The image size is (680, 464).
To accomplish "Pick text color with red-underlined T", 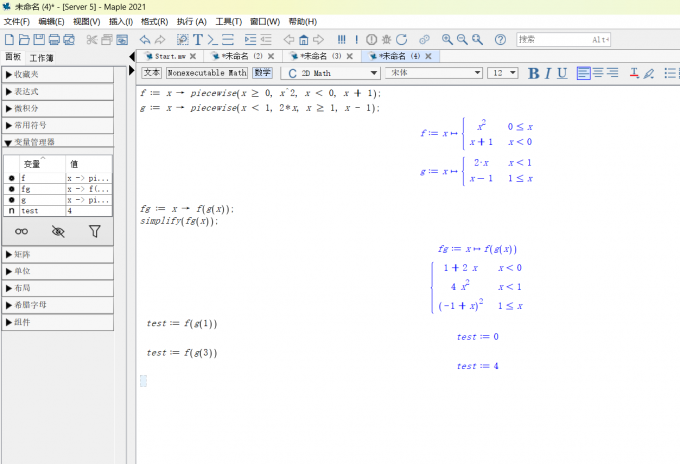I will click(x=634, y=73).
